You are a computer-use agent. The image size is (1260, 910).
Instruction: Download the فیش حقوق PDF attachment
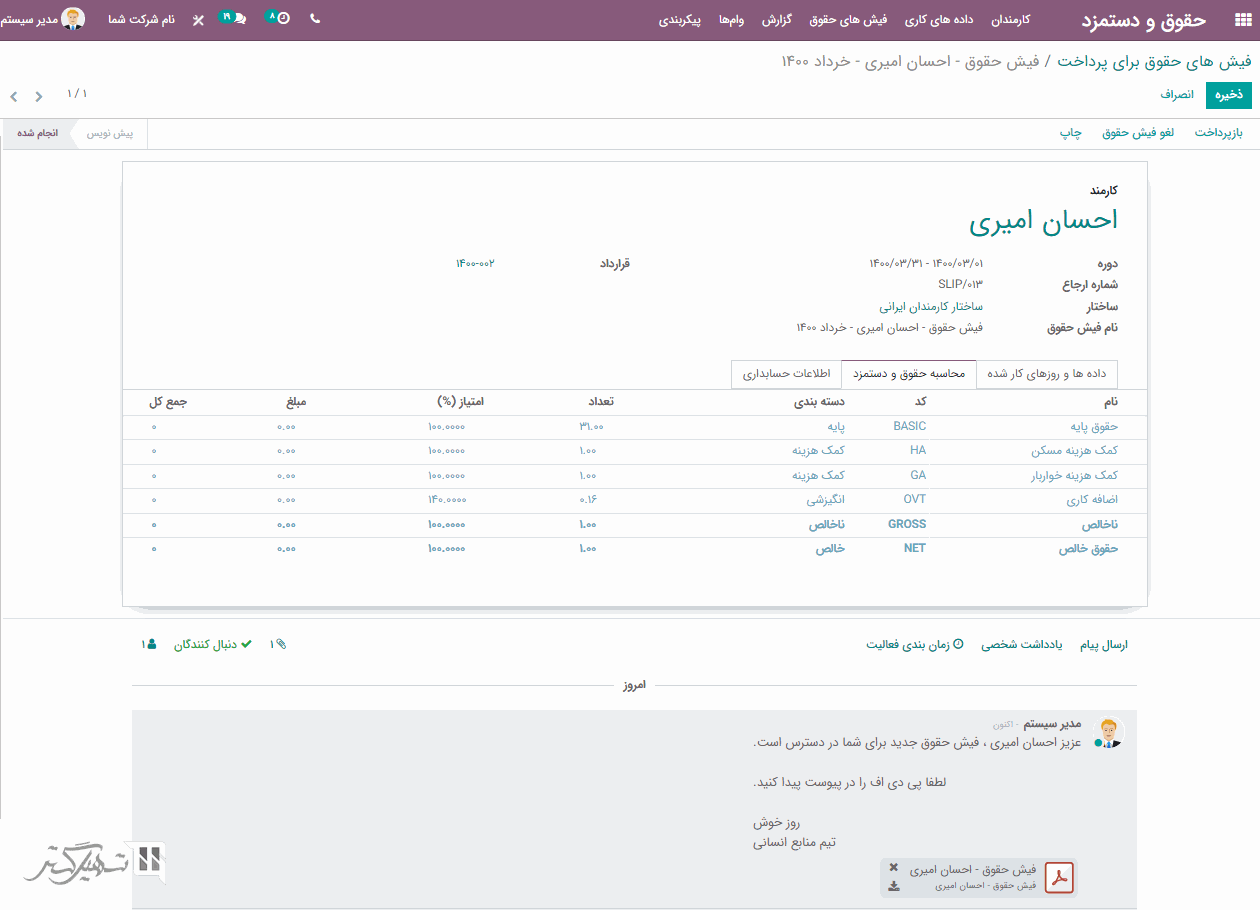click(x=893, y=886)
